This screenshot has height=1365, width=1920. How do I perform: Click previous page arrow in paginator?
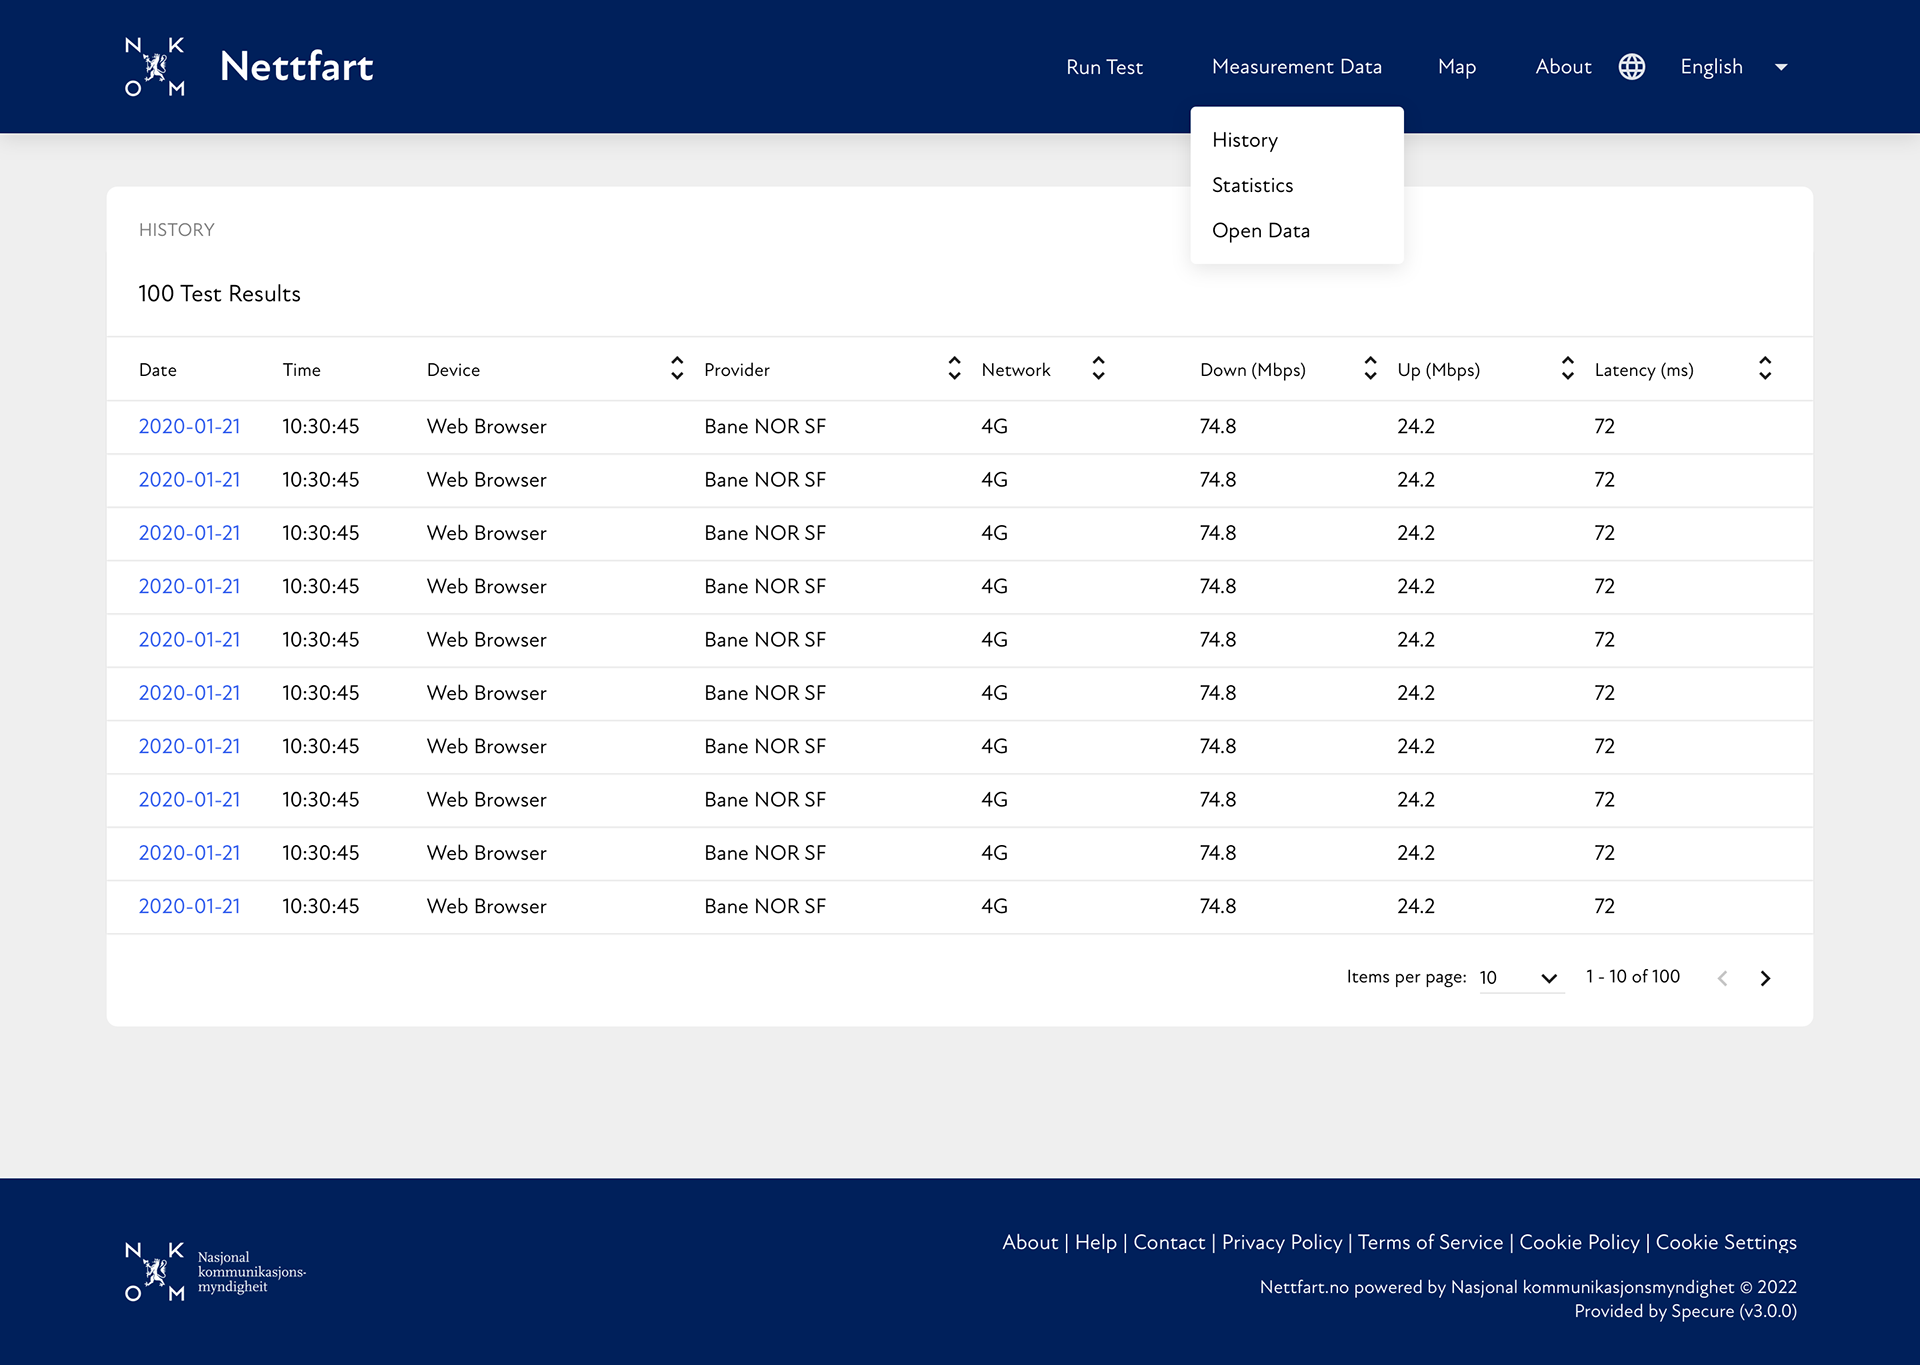click(1722, 978)
